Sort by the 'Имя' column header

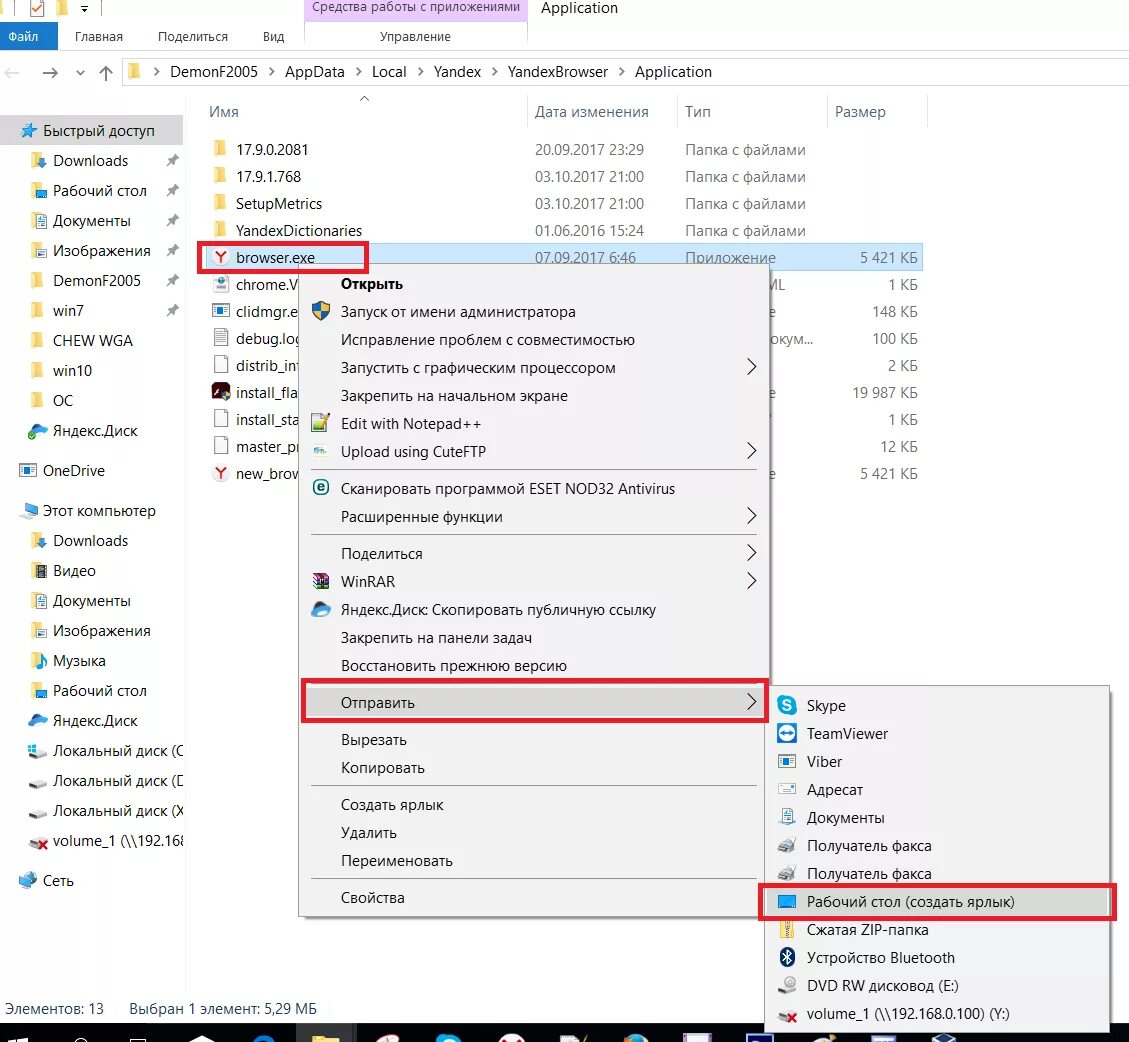223,112
